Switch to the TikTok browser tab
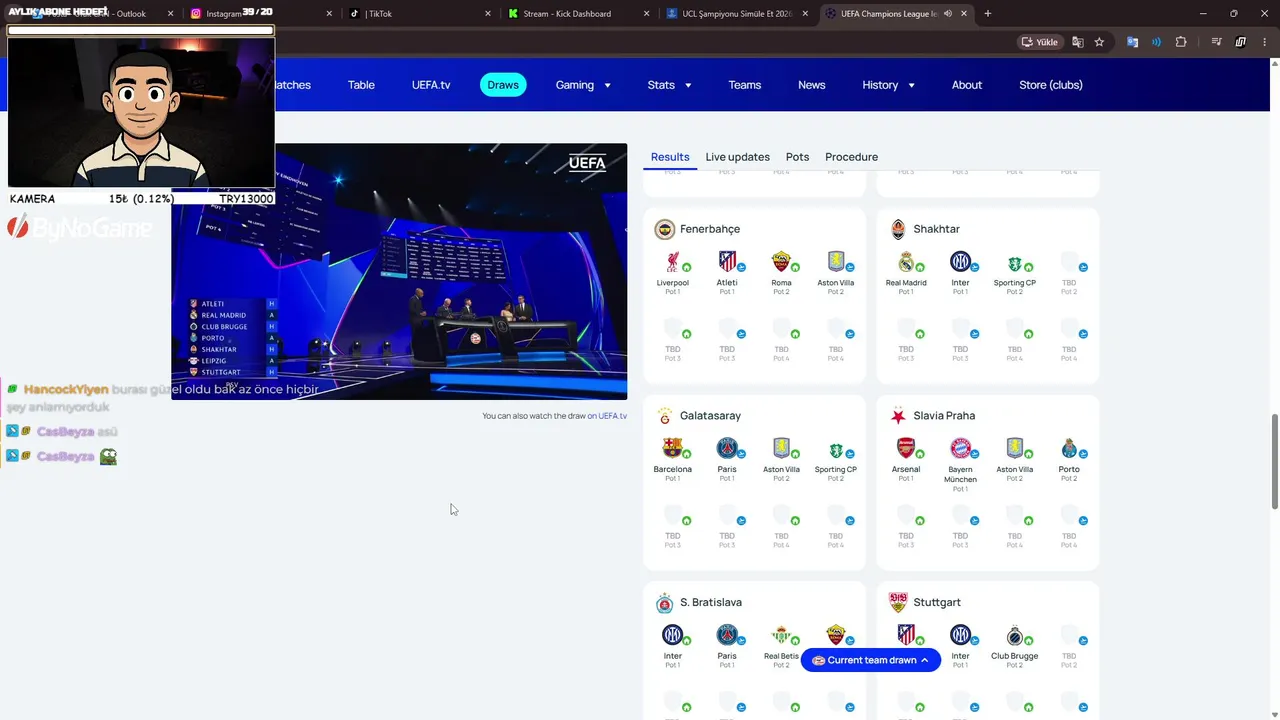The height and width of the screenshot is (720, 1280). (x=419, y=14)
